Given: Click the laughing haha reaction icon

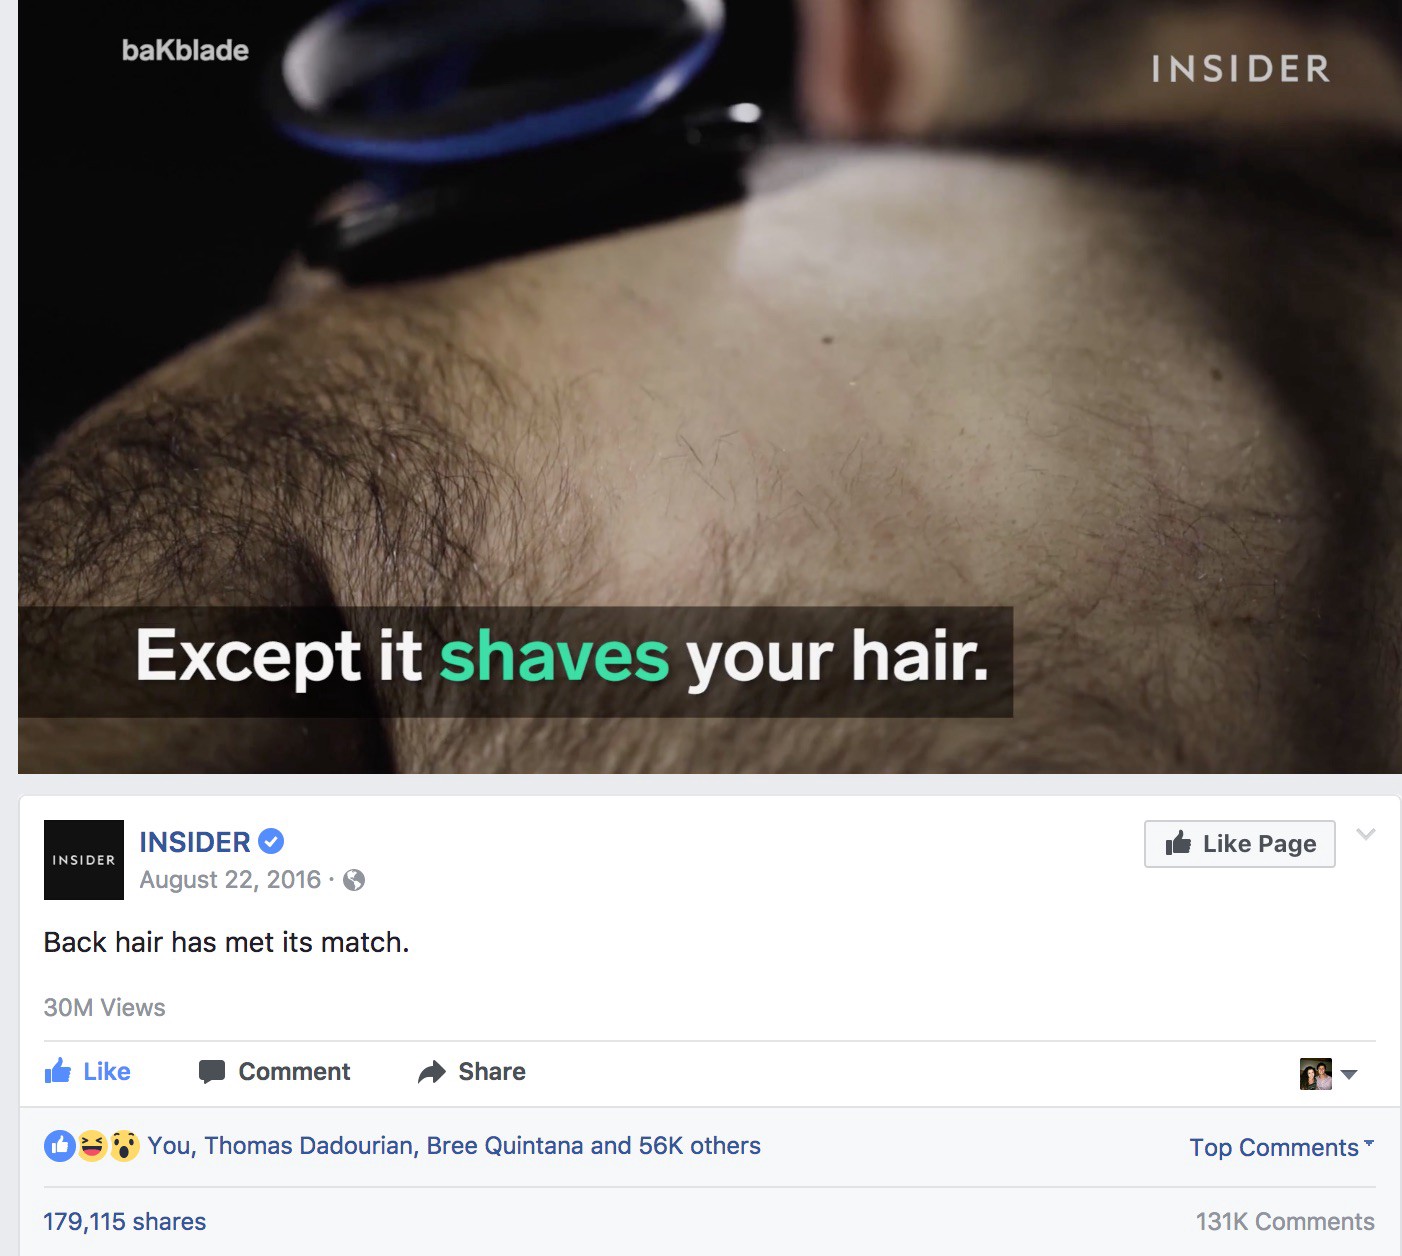Looking at the screenshot, I should (92, 1146).
